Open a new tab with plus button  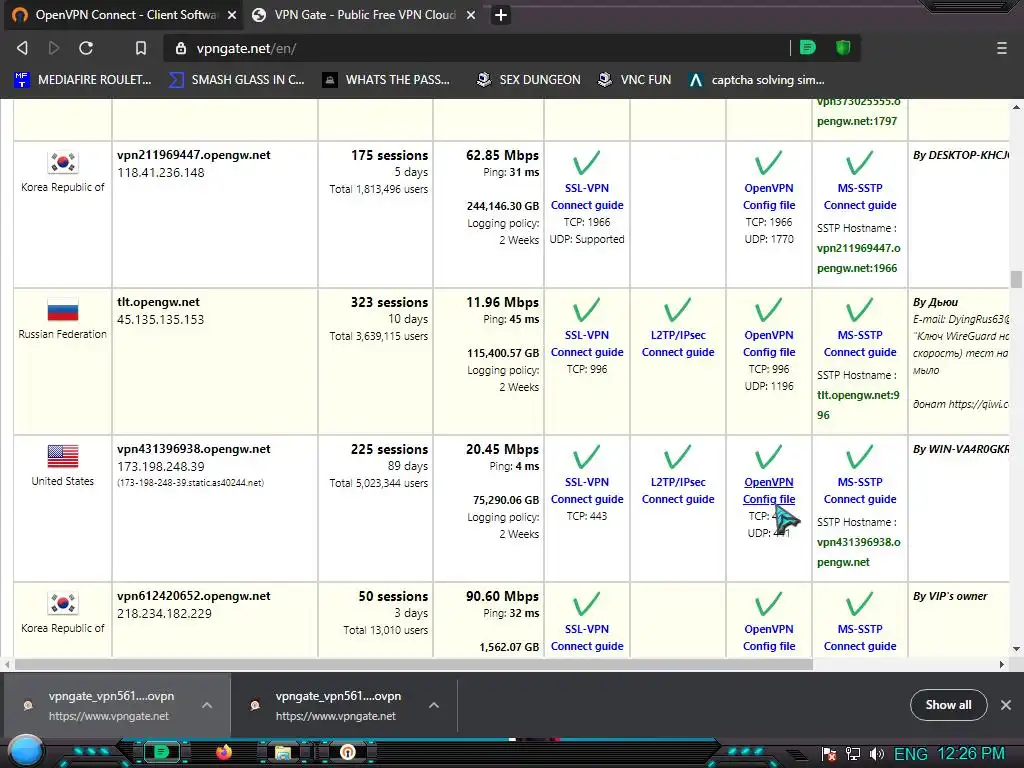coord(501,15)
